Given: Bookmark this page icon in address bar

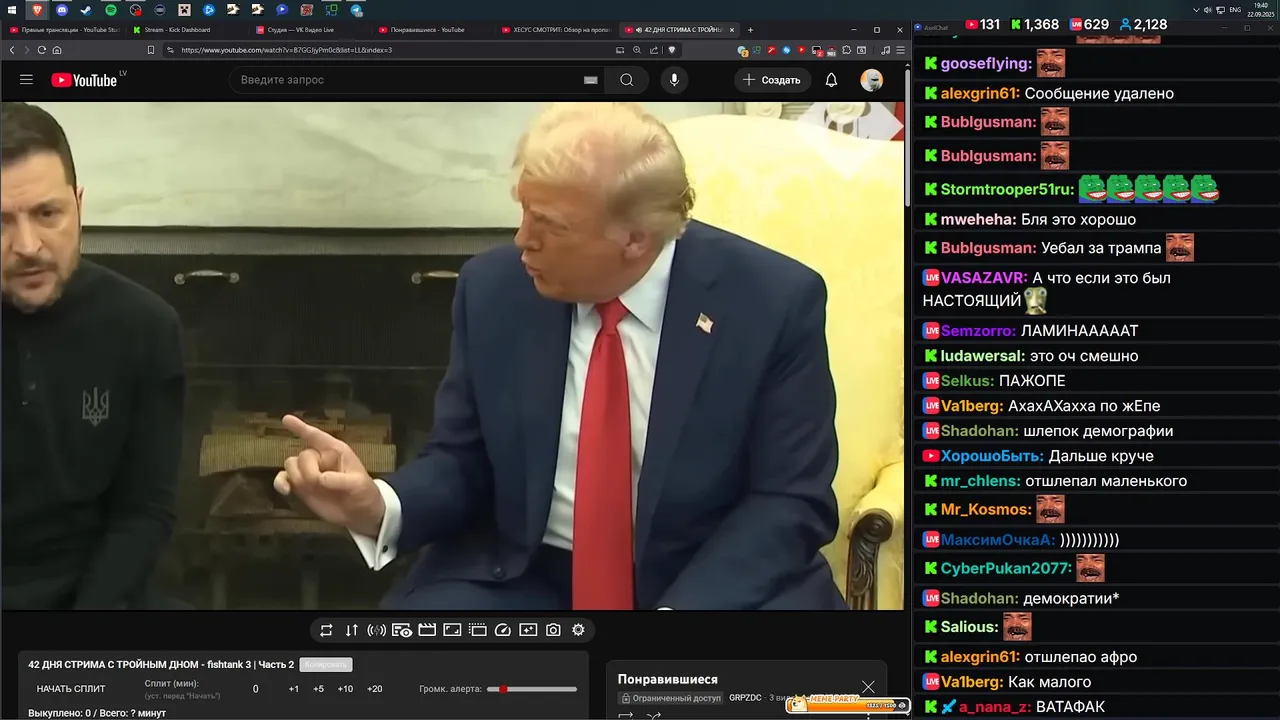Looking at the screenshot, I should pos(151,50).
